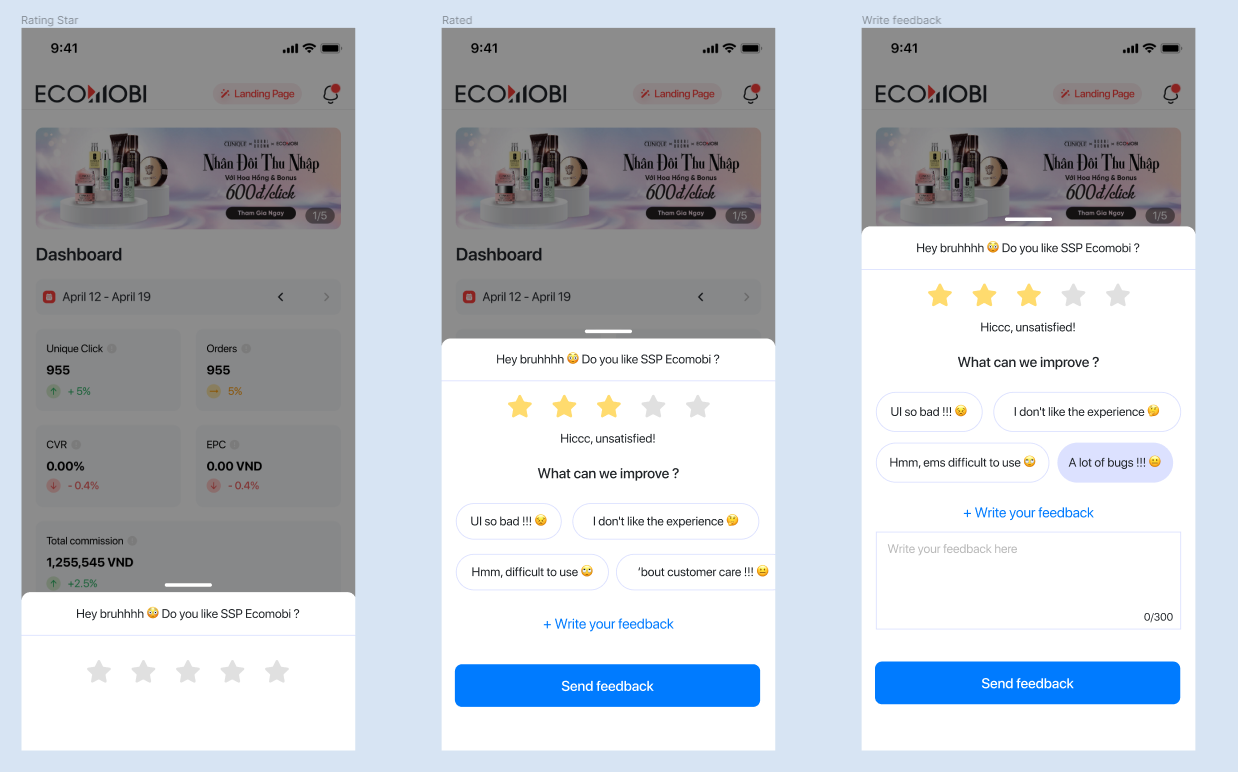The height and width of the screenshot is (772, 1238).
Task: Click the previous date arrow in Rated screen
Action: coord(701,297)
